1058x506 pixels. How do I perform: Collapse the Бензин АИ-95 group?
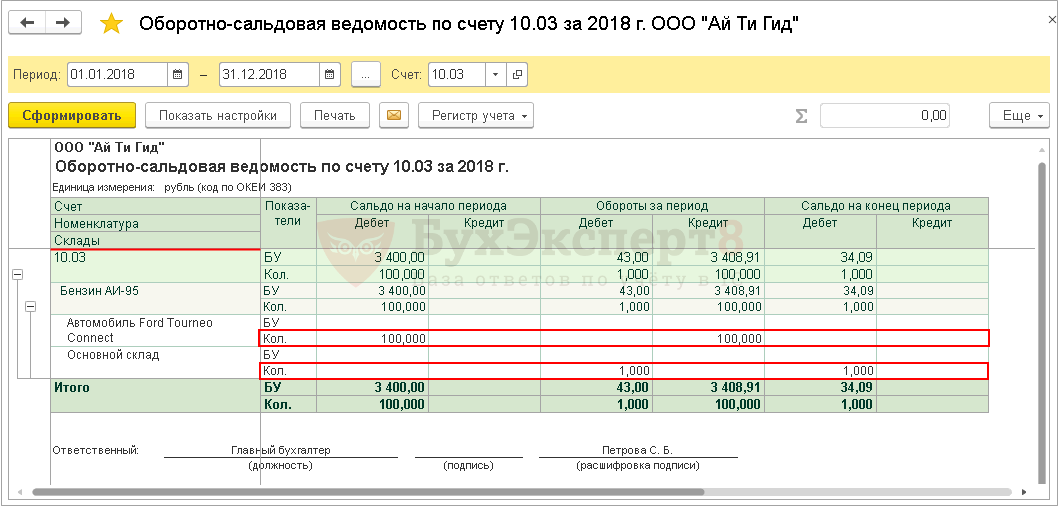pyautogui.click(x=30, y=307)
